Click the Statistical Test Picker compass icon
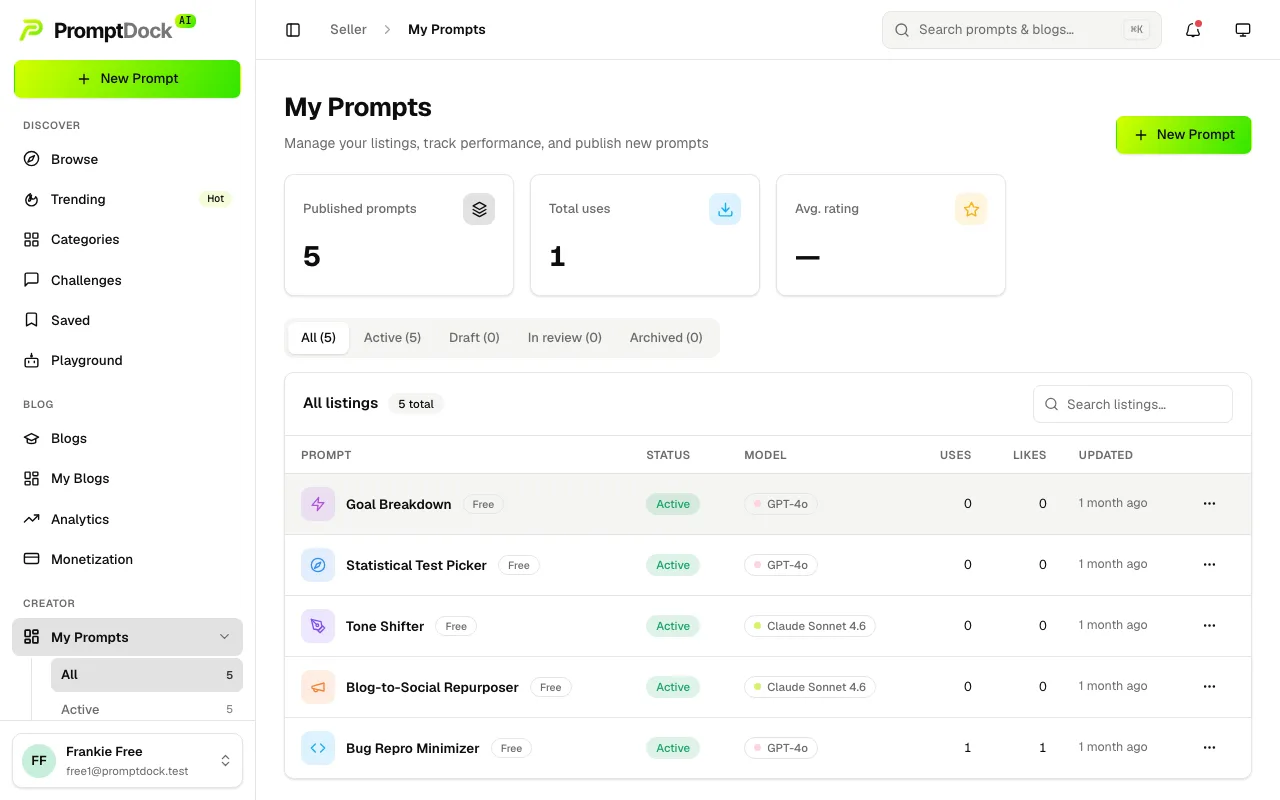 click(318, 565)
